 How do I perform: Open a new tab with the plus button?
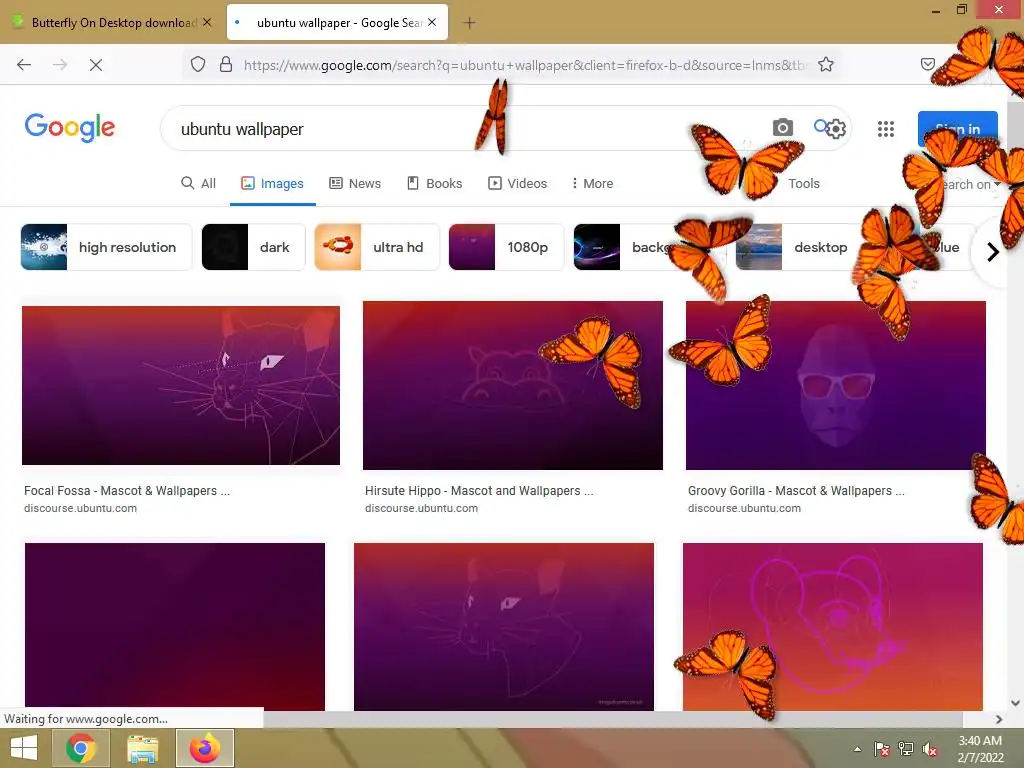tap(469, 23)
